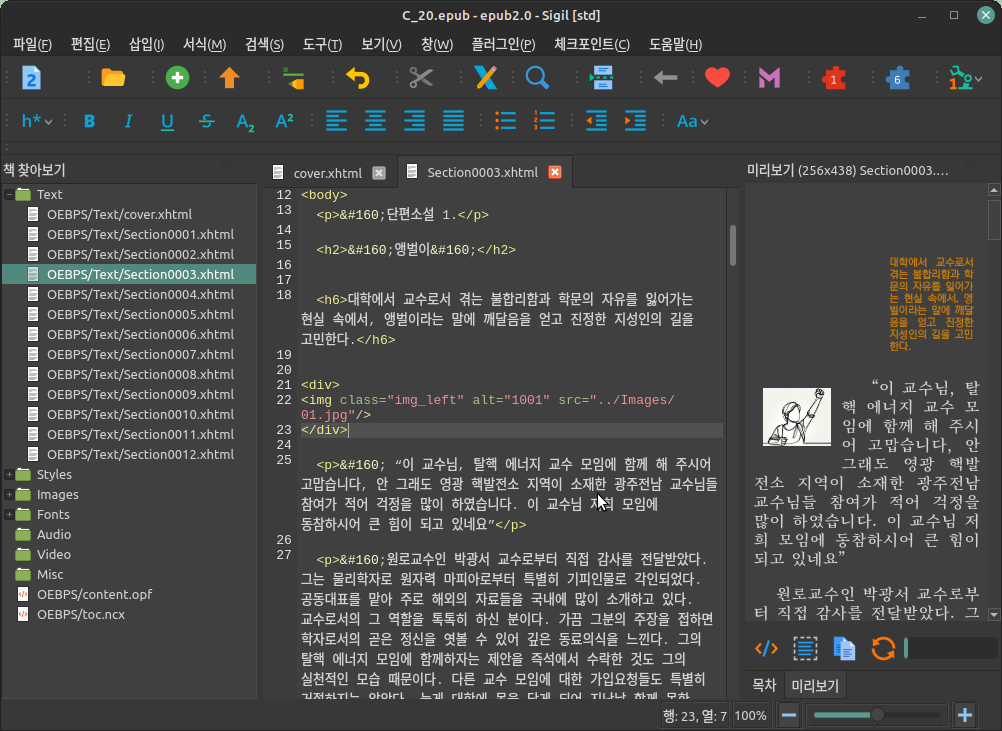This screenshot has height=731, width=1002.
Task: Open Find and Replace magnifier icon
Action: tap(537, 78)
